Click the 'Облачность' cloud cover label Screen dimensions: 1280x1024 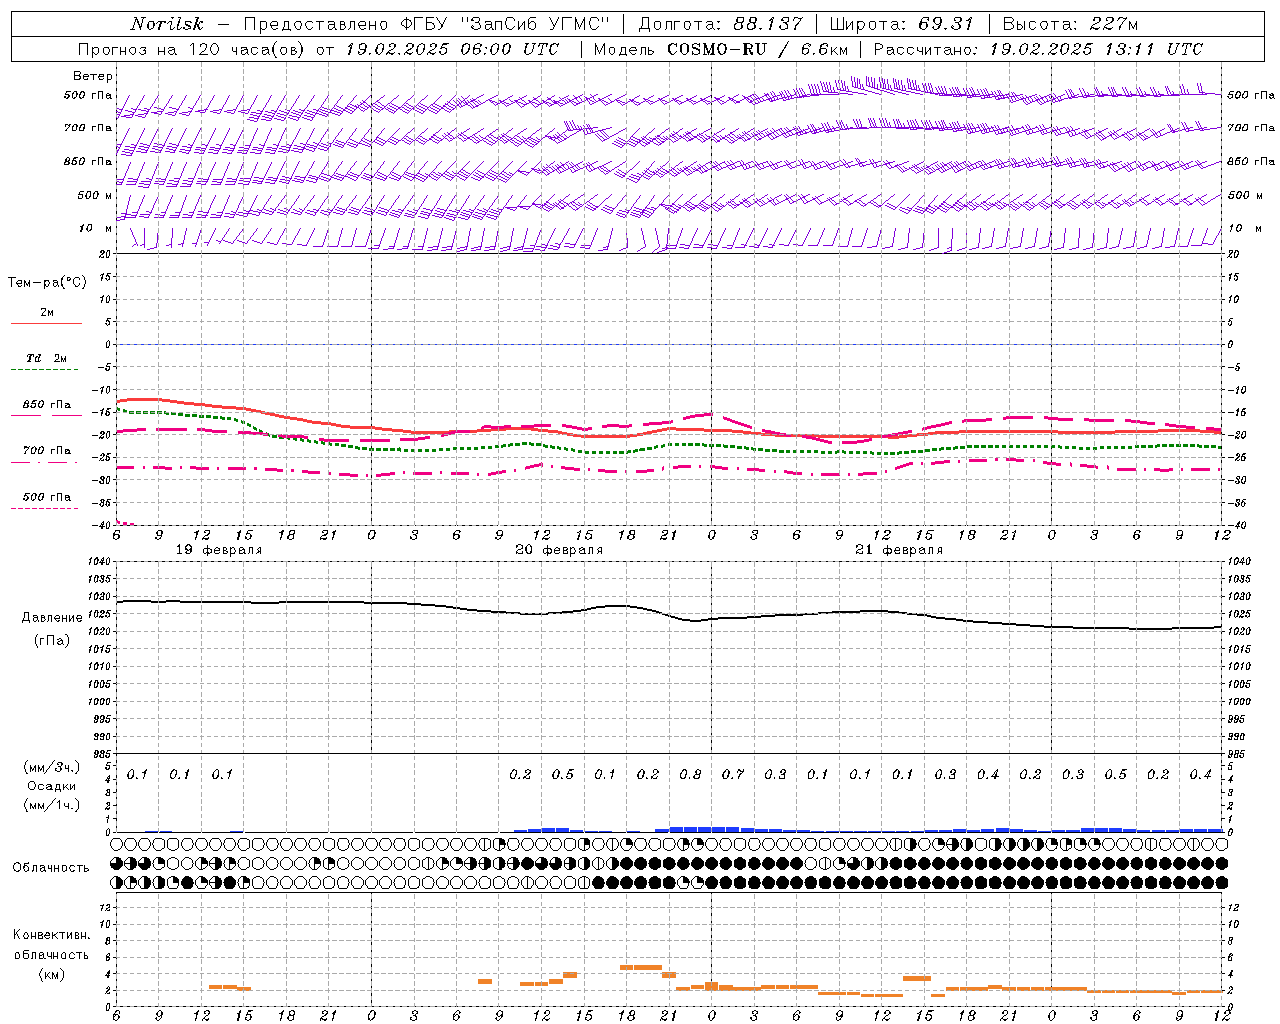pos(51,868)
